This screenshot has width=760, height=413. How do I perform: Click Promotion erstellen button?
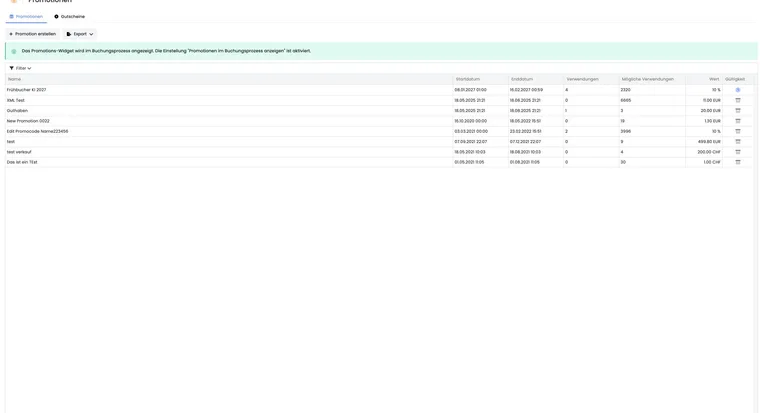32,34
